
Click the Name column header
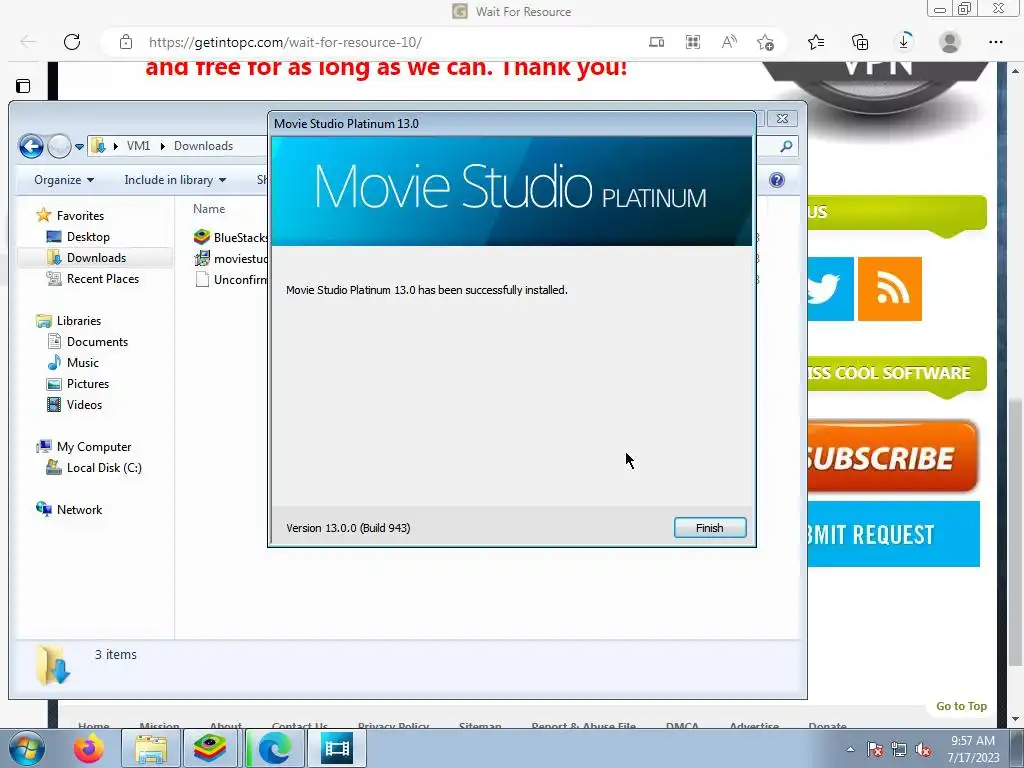209,209
